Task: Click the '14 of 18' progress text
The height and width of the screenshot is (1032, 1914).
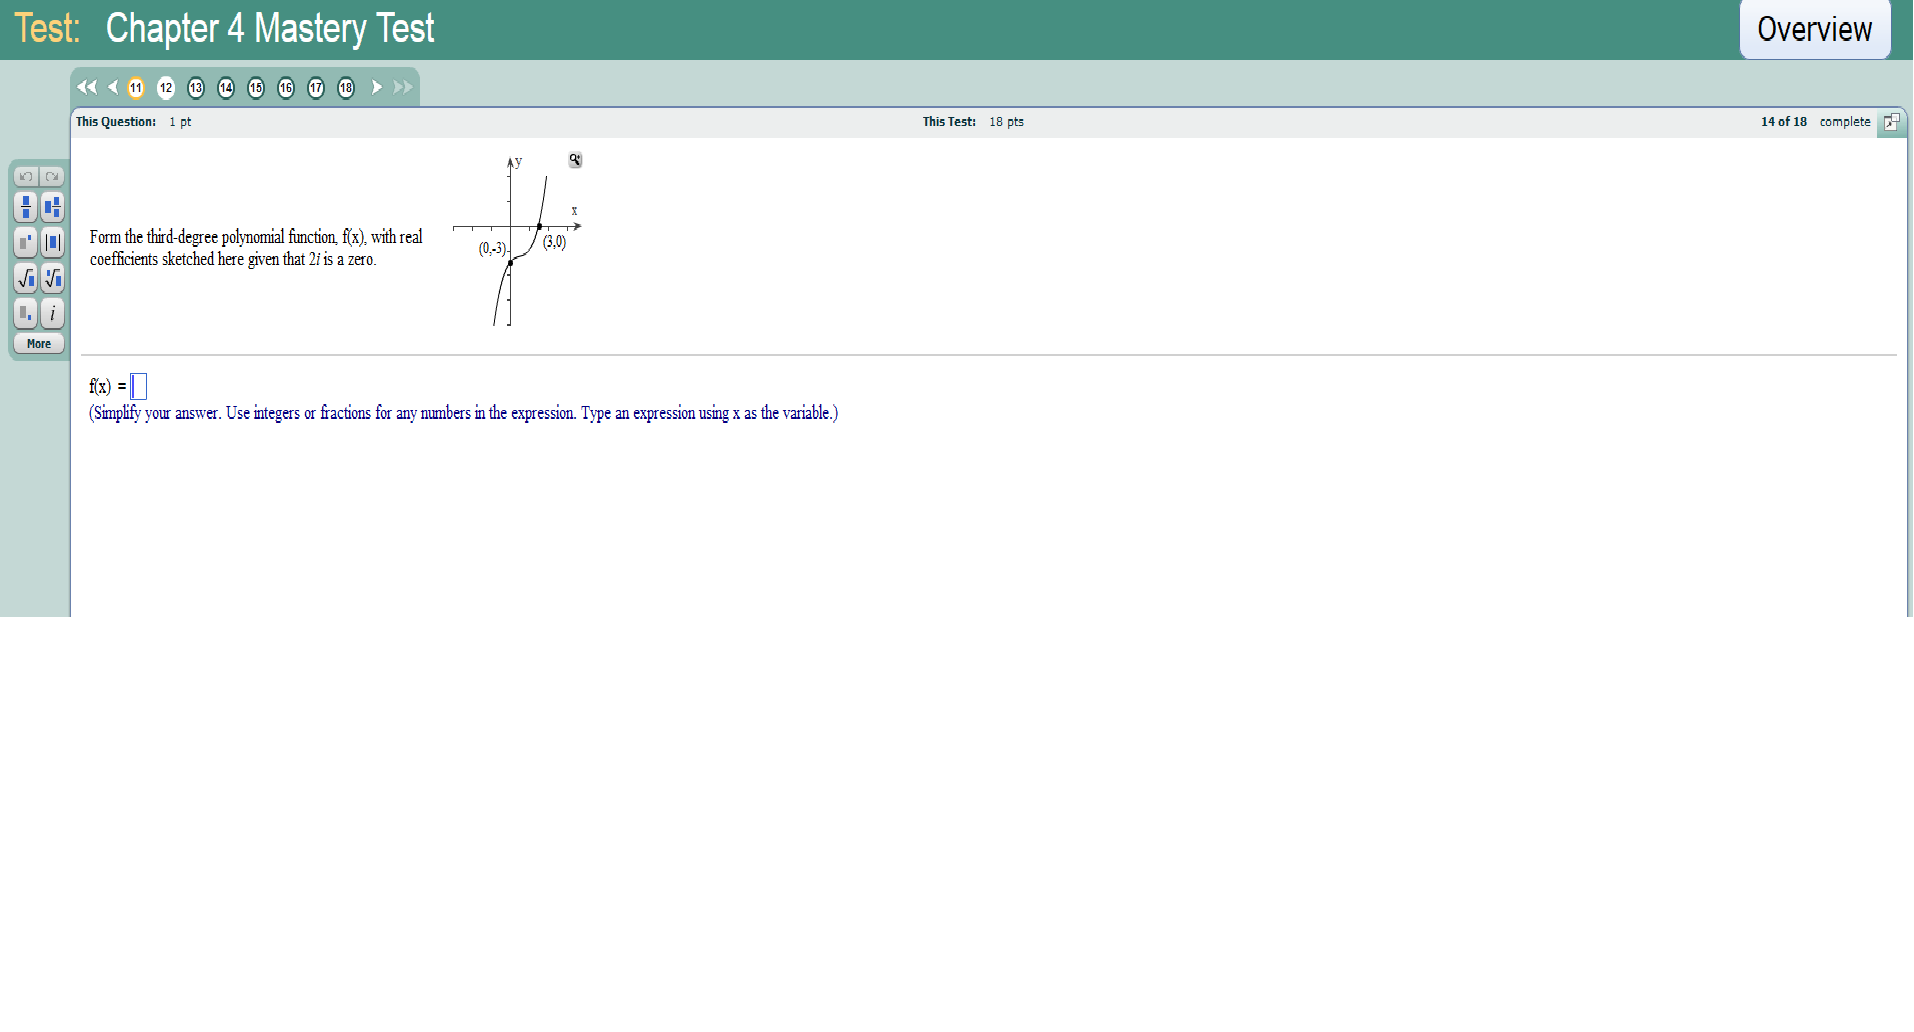Action: [x=1784, y=121]
